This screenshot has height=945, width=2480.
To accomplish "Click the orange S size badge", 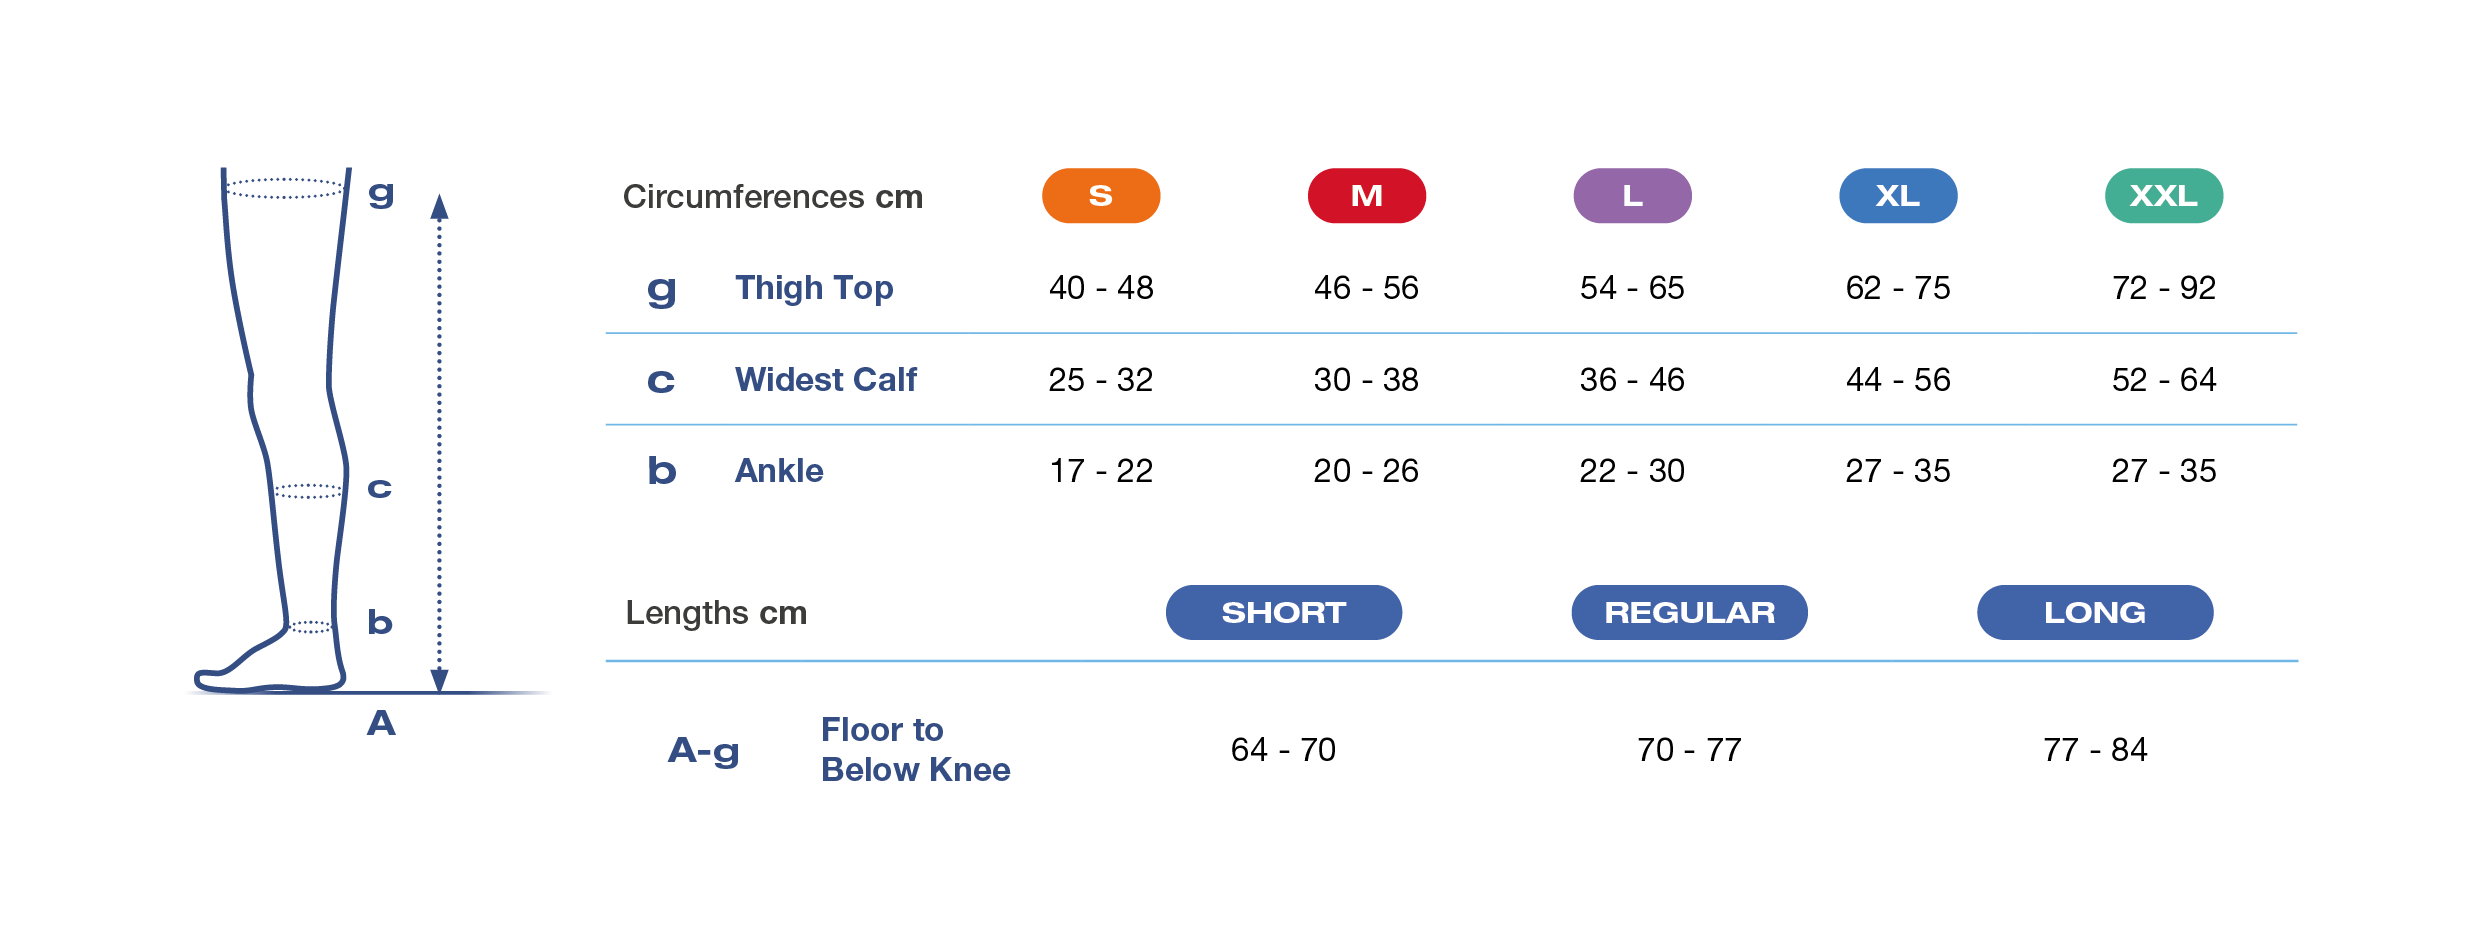I will [1100, 196].
